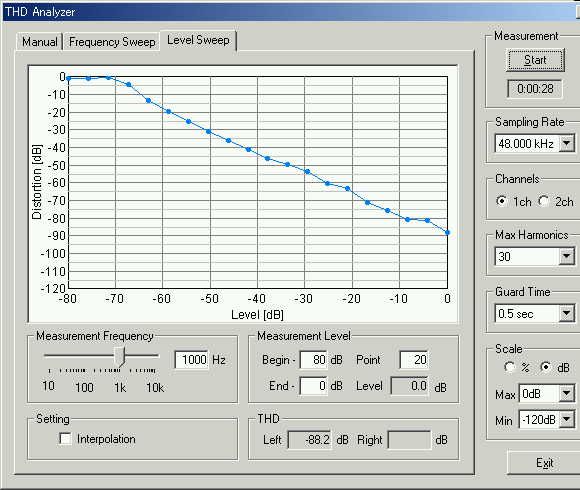Screen dimensions: 580x490
Task: Click the Begin level input field
Action: pyautogui.click(x=313, y=359)
